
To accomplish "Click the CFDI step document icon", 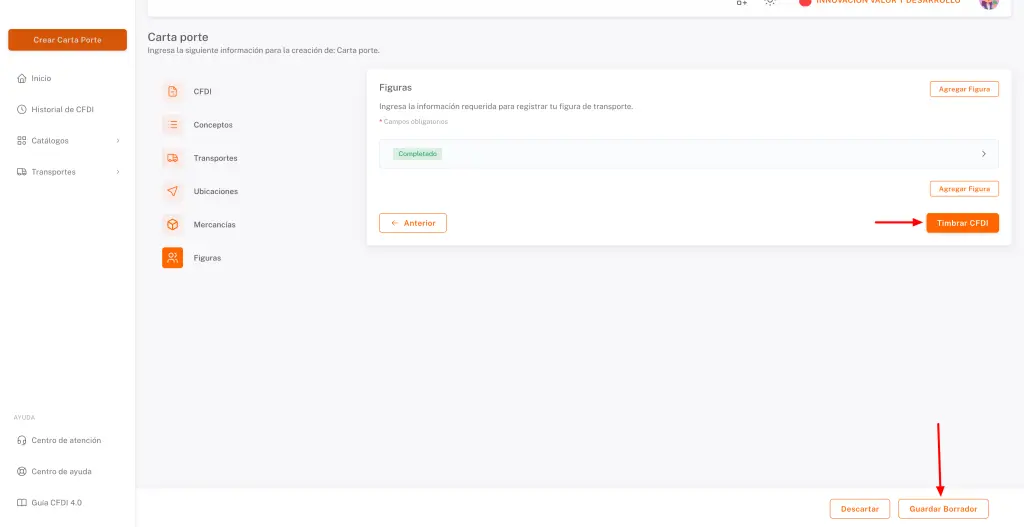I will [x=172, y=92].
